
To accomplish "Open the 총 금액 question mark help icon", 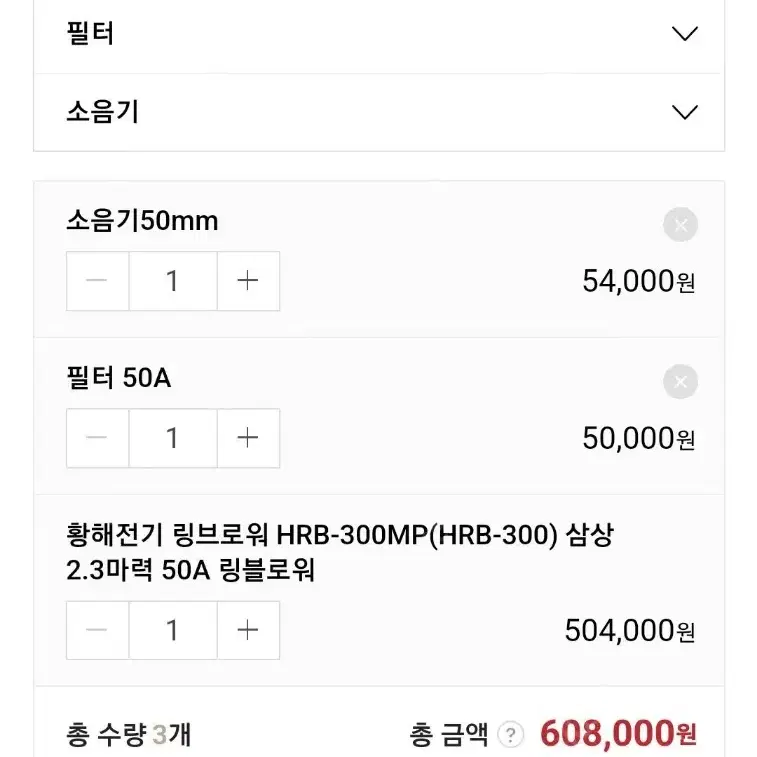I will pyautogui.click(x=510, y=735).
